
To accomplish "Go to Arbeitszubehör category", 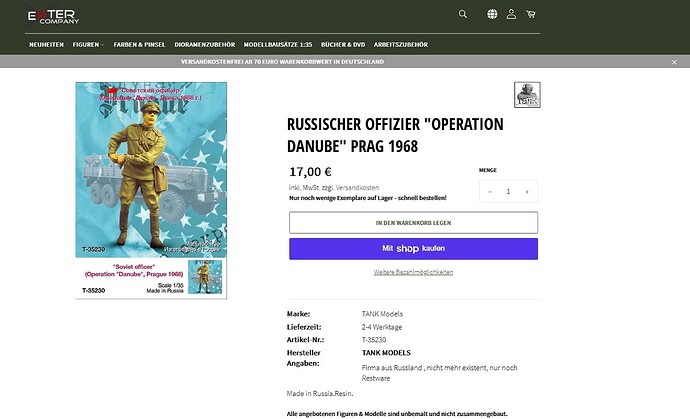I will pos(400,44).
